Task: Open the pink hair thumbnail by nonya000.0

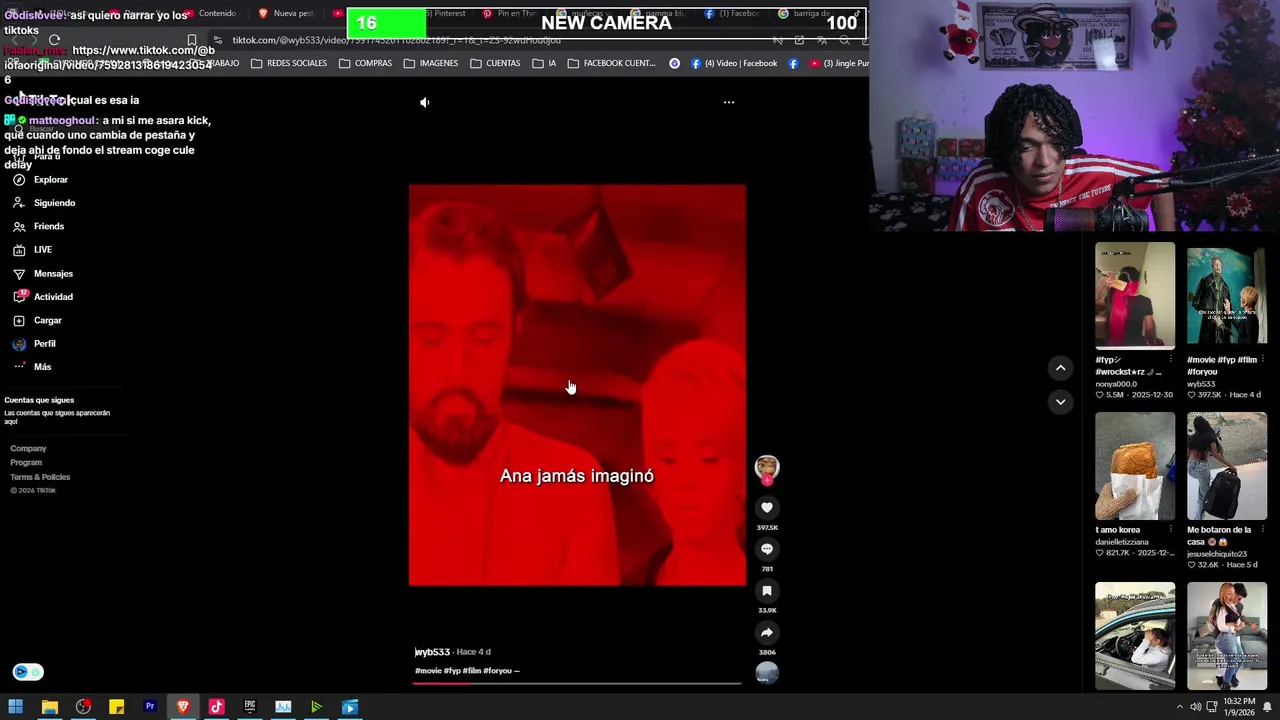Action: [x=1135, y=296]
